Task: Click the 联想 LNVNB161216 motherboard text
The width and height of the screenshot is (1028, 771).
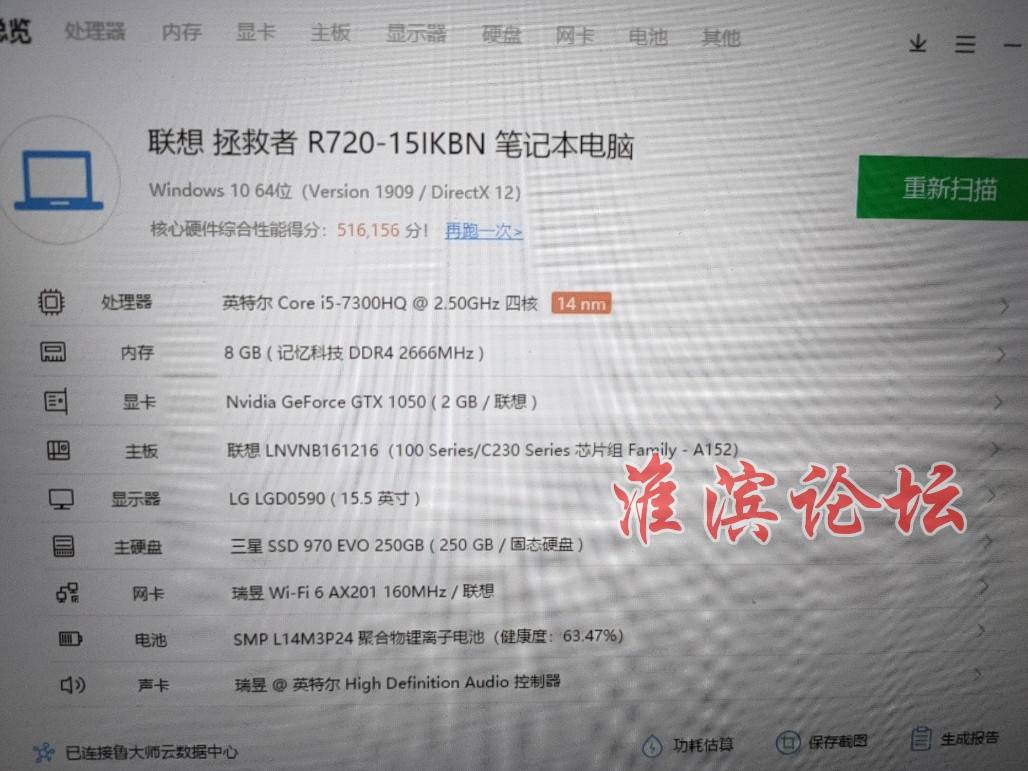Action: (483, 450)
